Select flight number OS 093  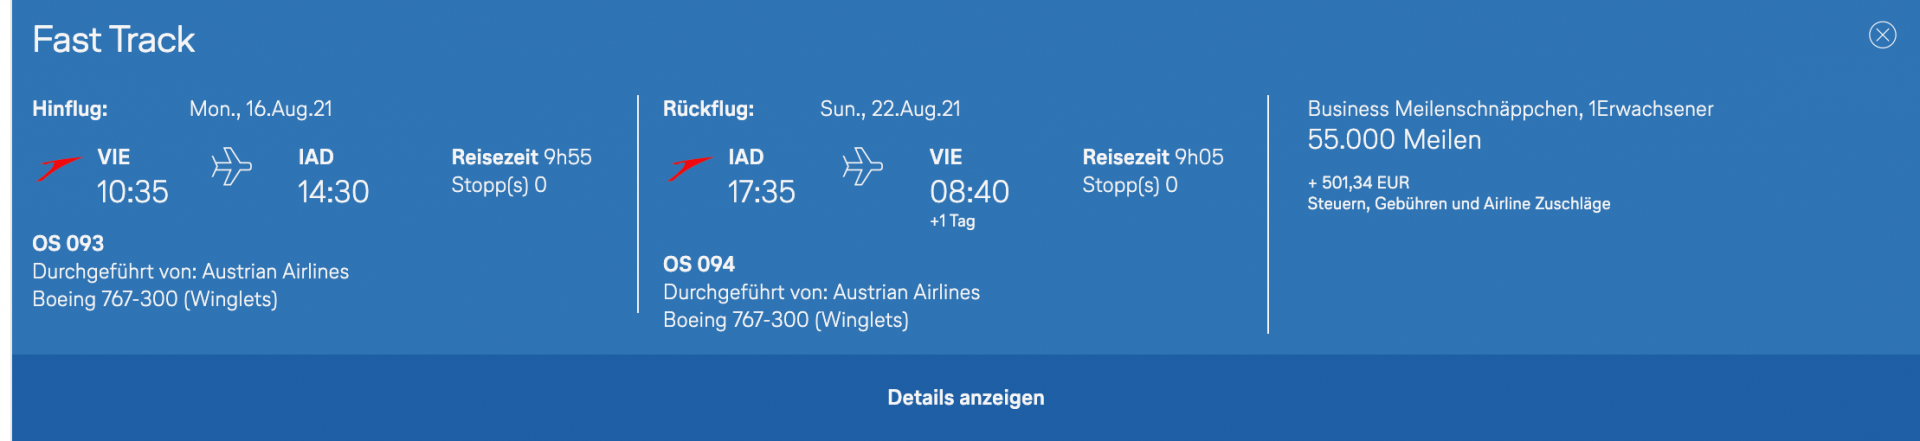[68, 244]
